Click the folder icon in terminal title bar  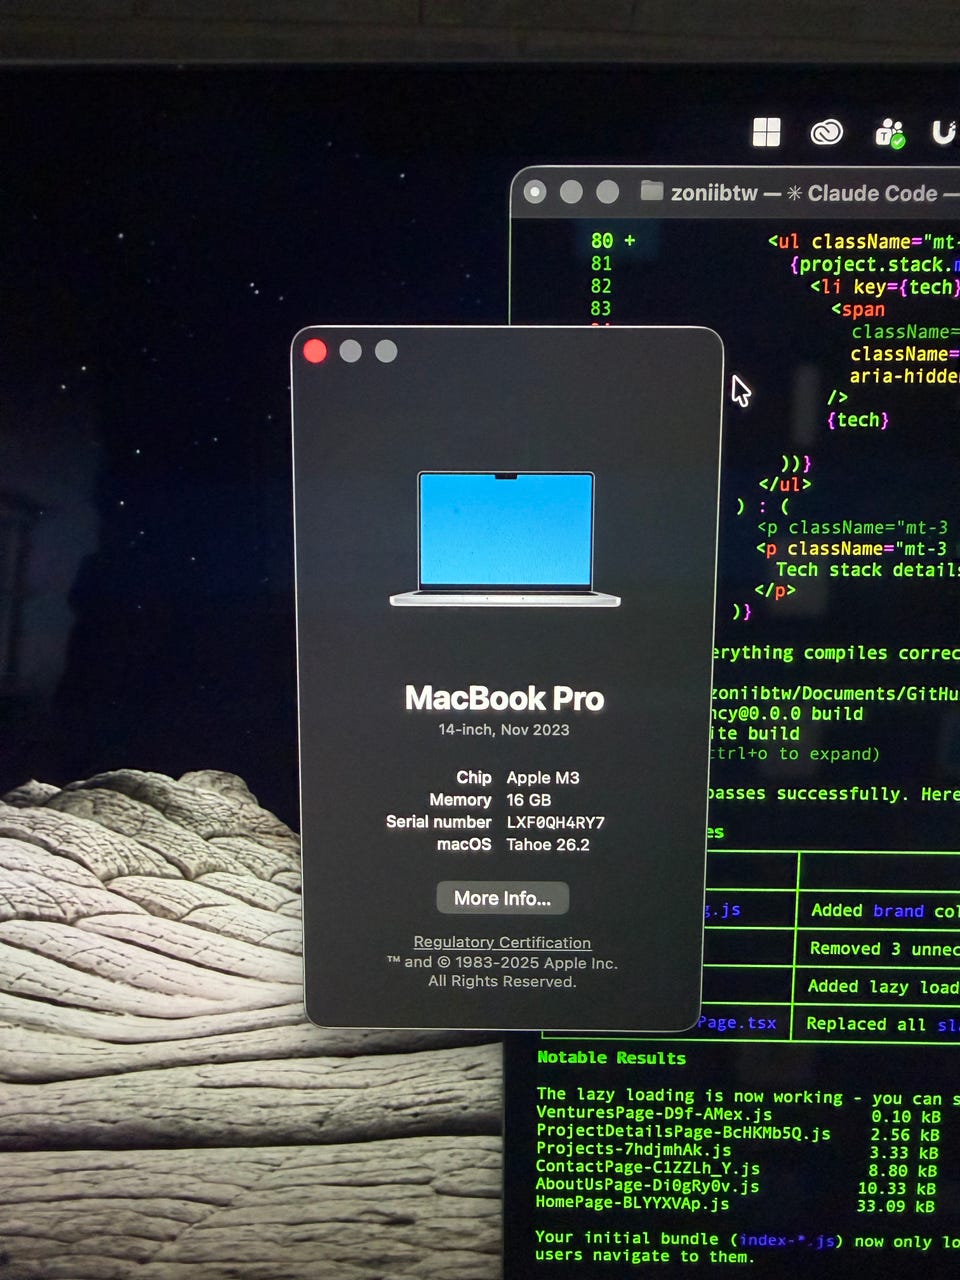click(652, 191)
